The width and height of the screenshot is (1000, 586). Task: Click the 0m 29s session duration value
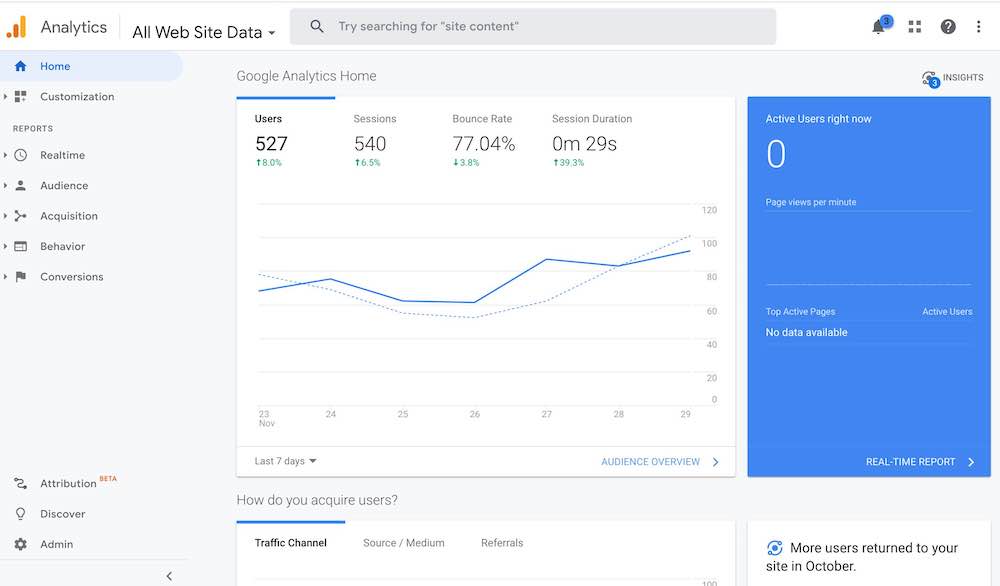point(584,143)
